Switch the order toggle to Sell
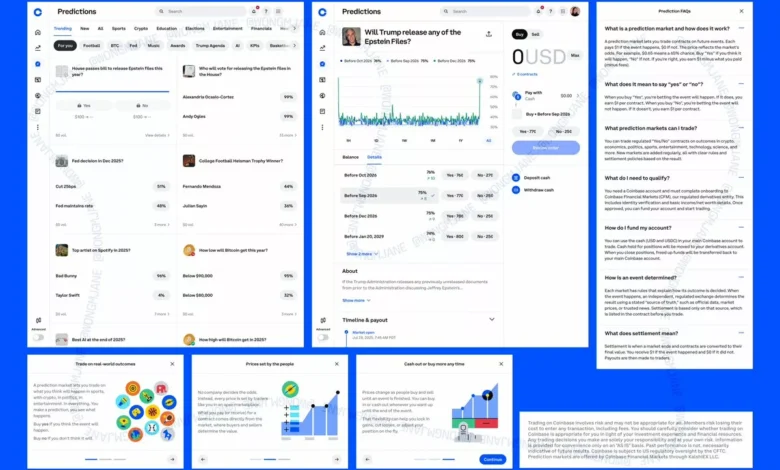The image size is (780, 470). coord(536,34)
